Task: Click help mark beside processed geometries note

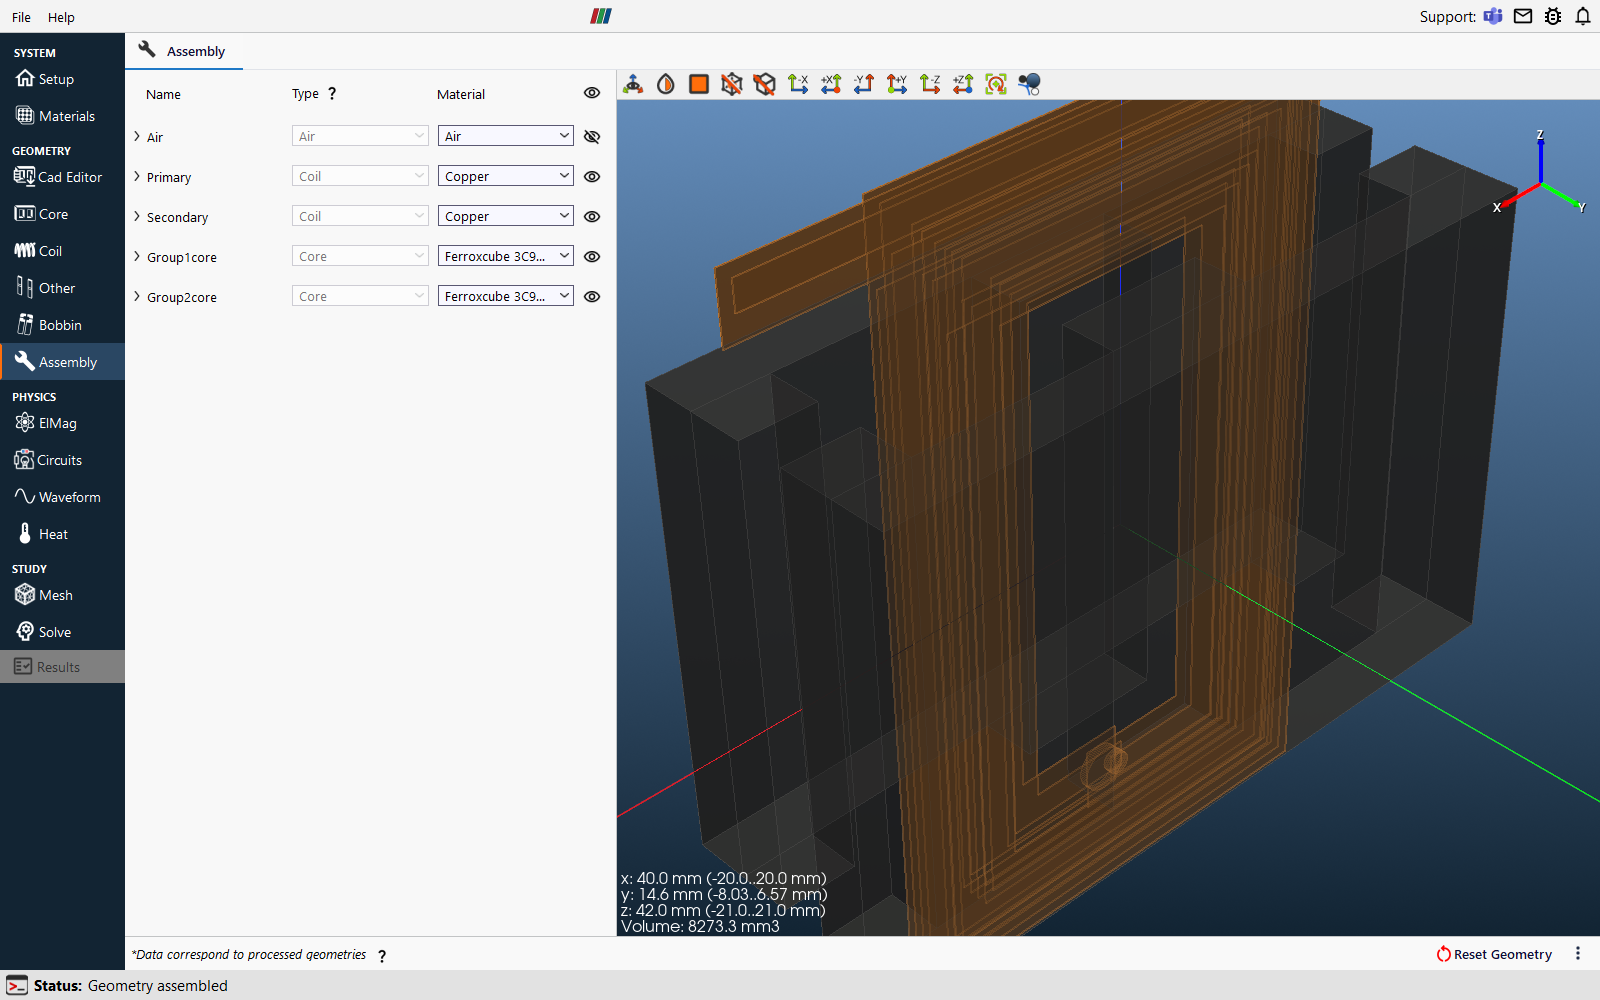Action: (x=382, y=956)
